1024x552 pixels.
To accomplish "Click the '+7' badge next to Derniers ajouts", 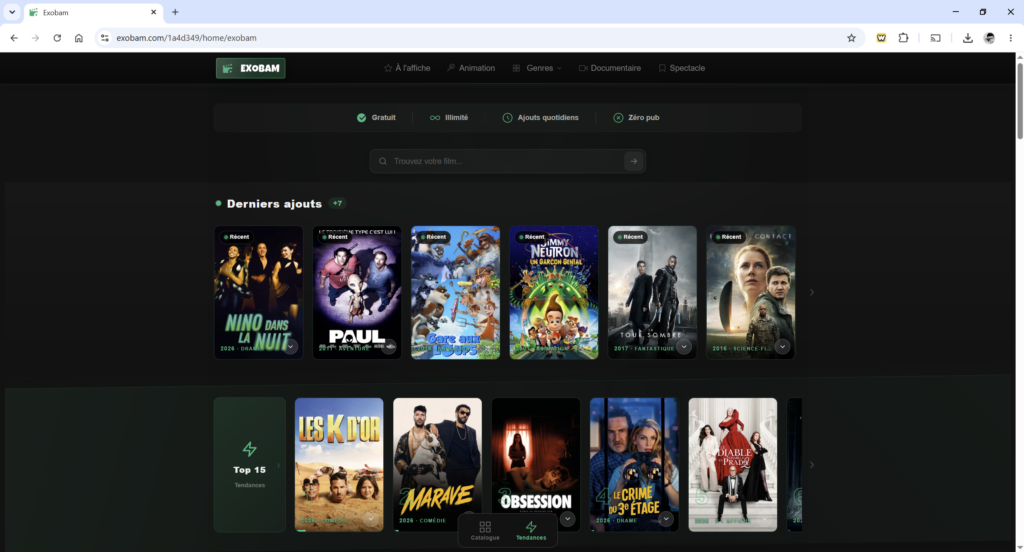I will [x=337, y=203].
